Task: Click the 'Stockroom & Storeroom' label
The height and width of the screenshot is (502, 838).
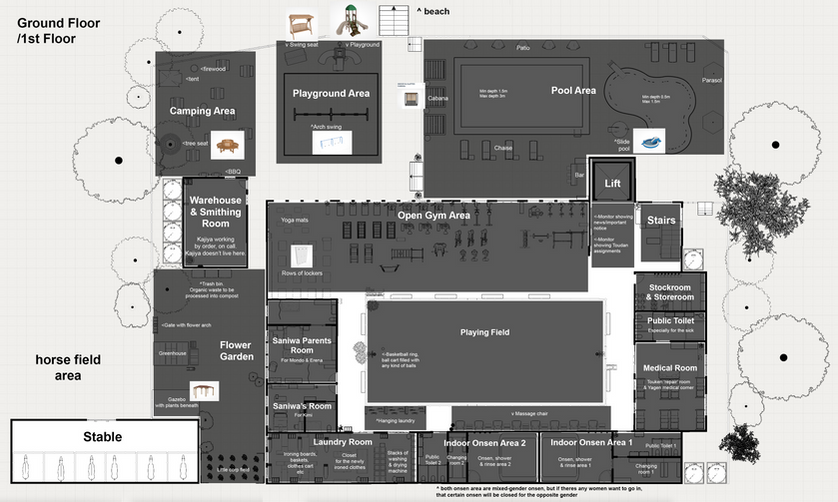Action: coord(670,292)
